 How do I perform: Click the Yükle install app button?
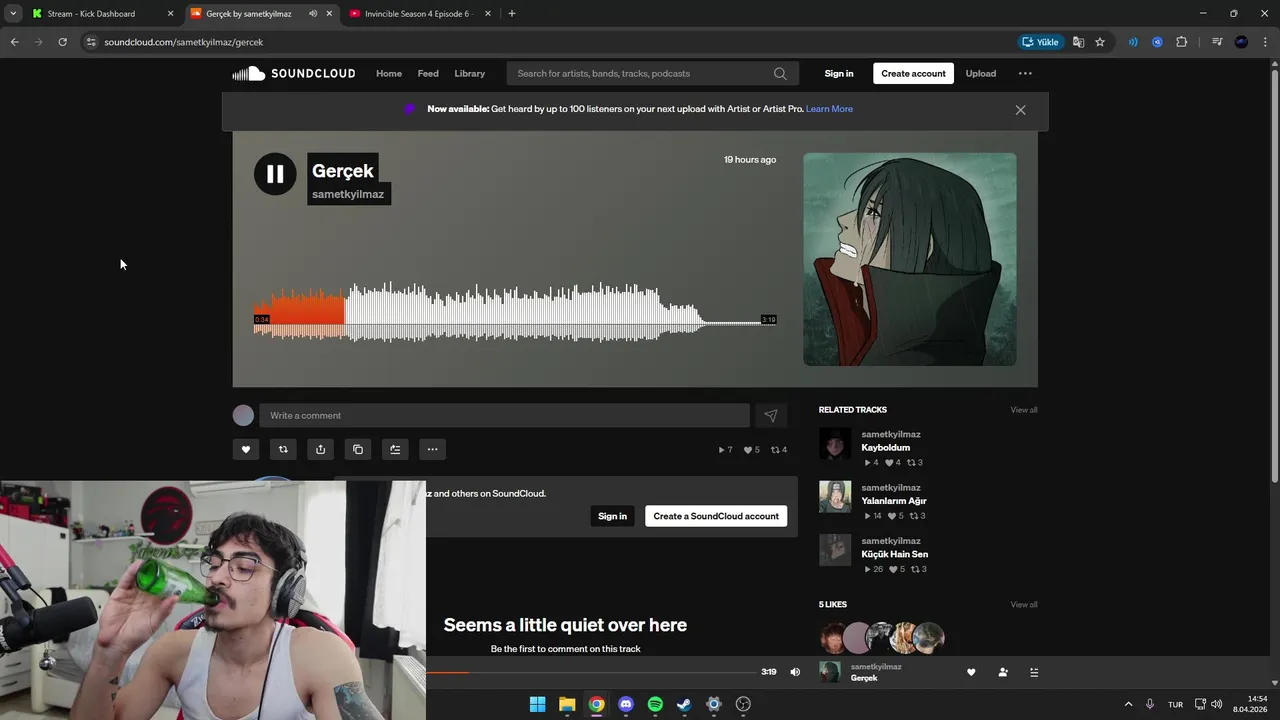click(1040, 42)
